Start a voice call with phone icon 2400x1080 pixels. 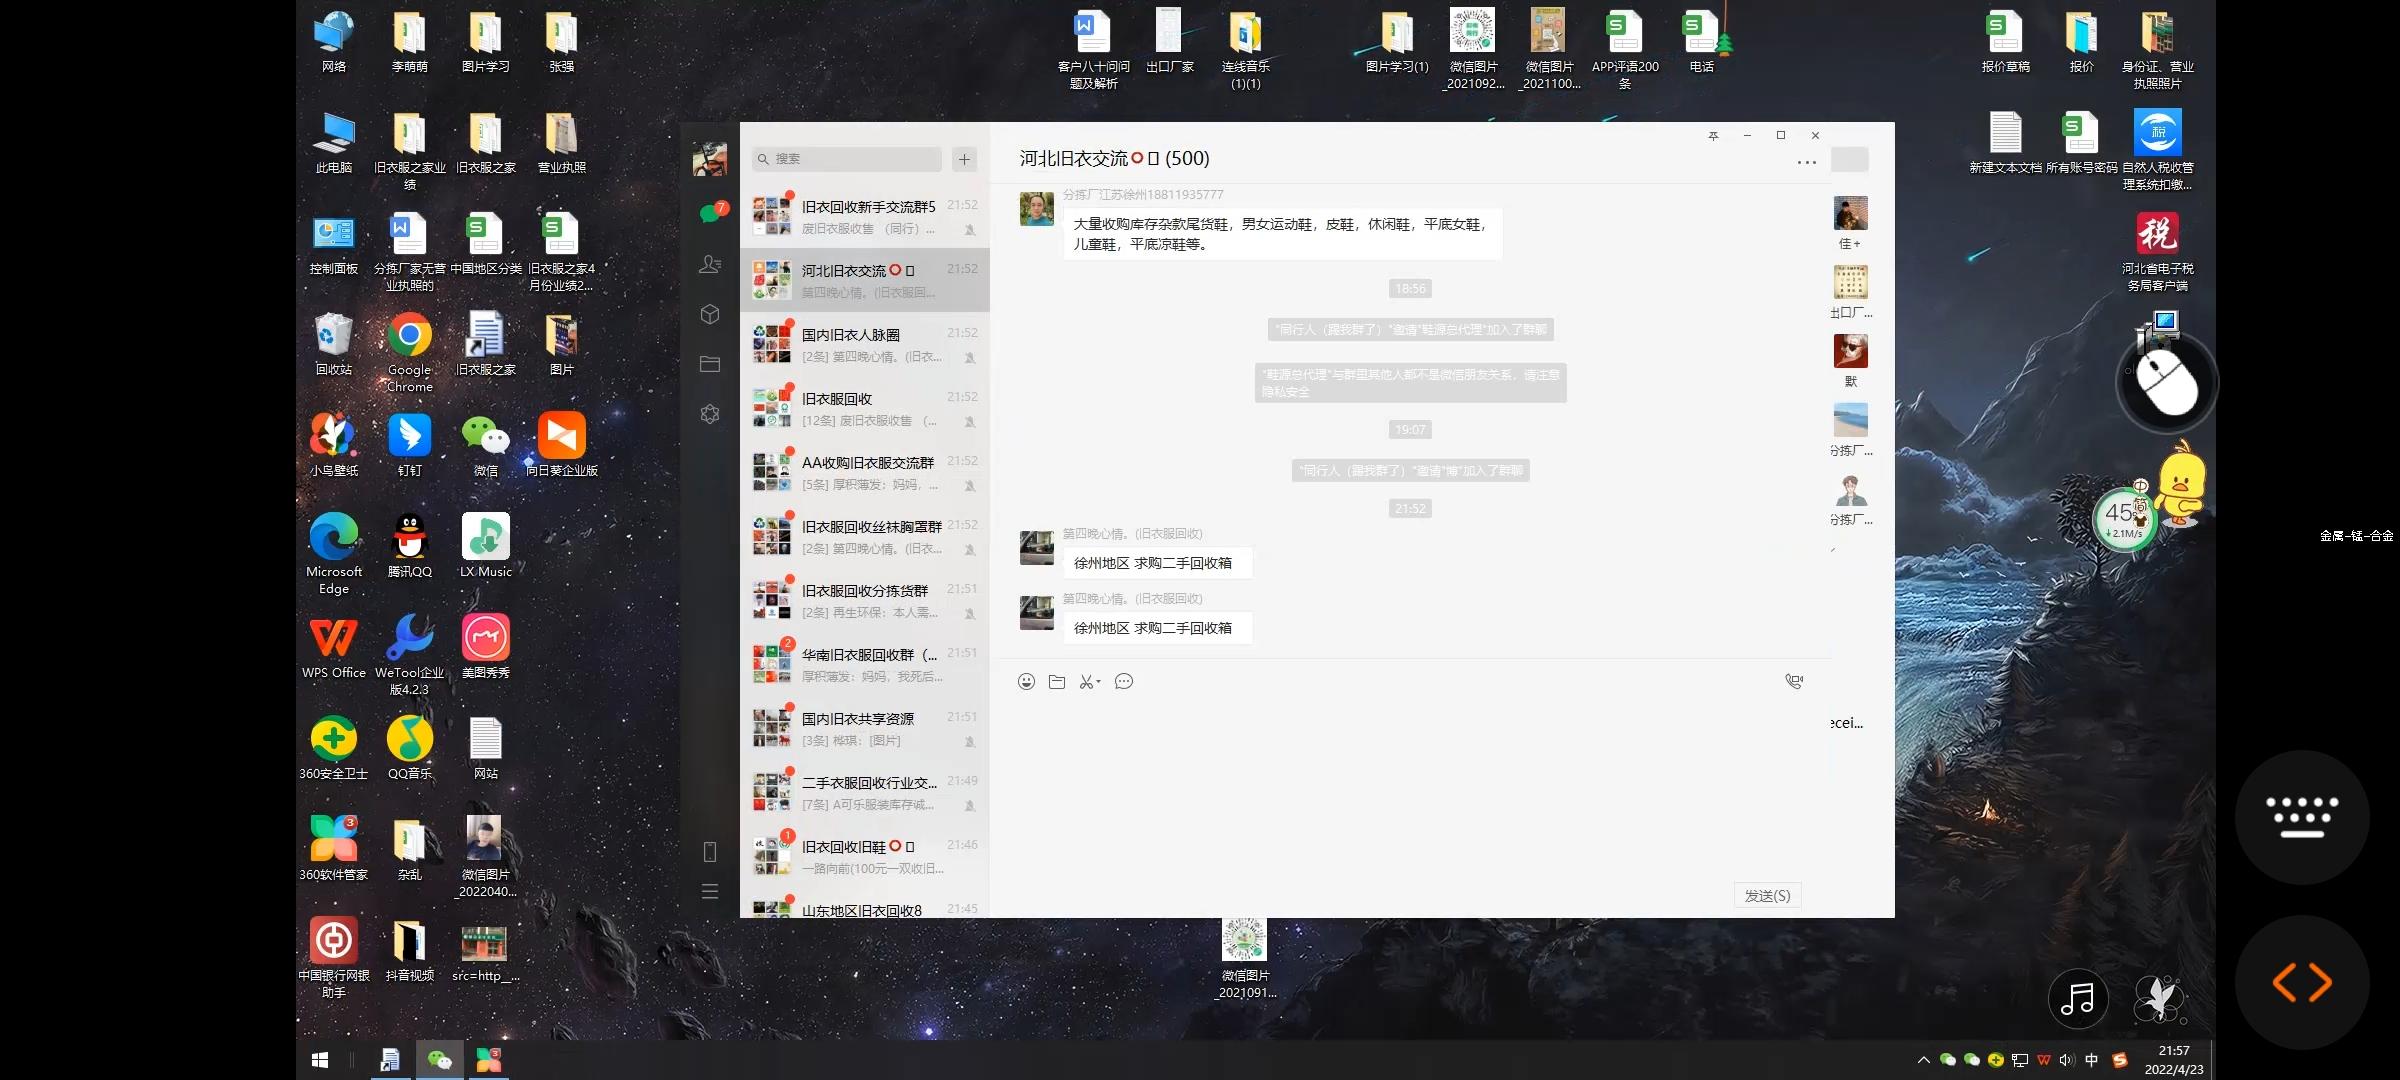pos(1794,682)
